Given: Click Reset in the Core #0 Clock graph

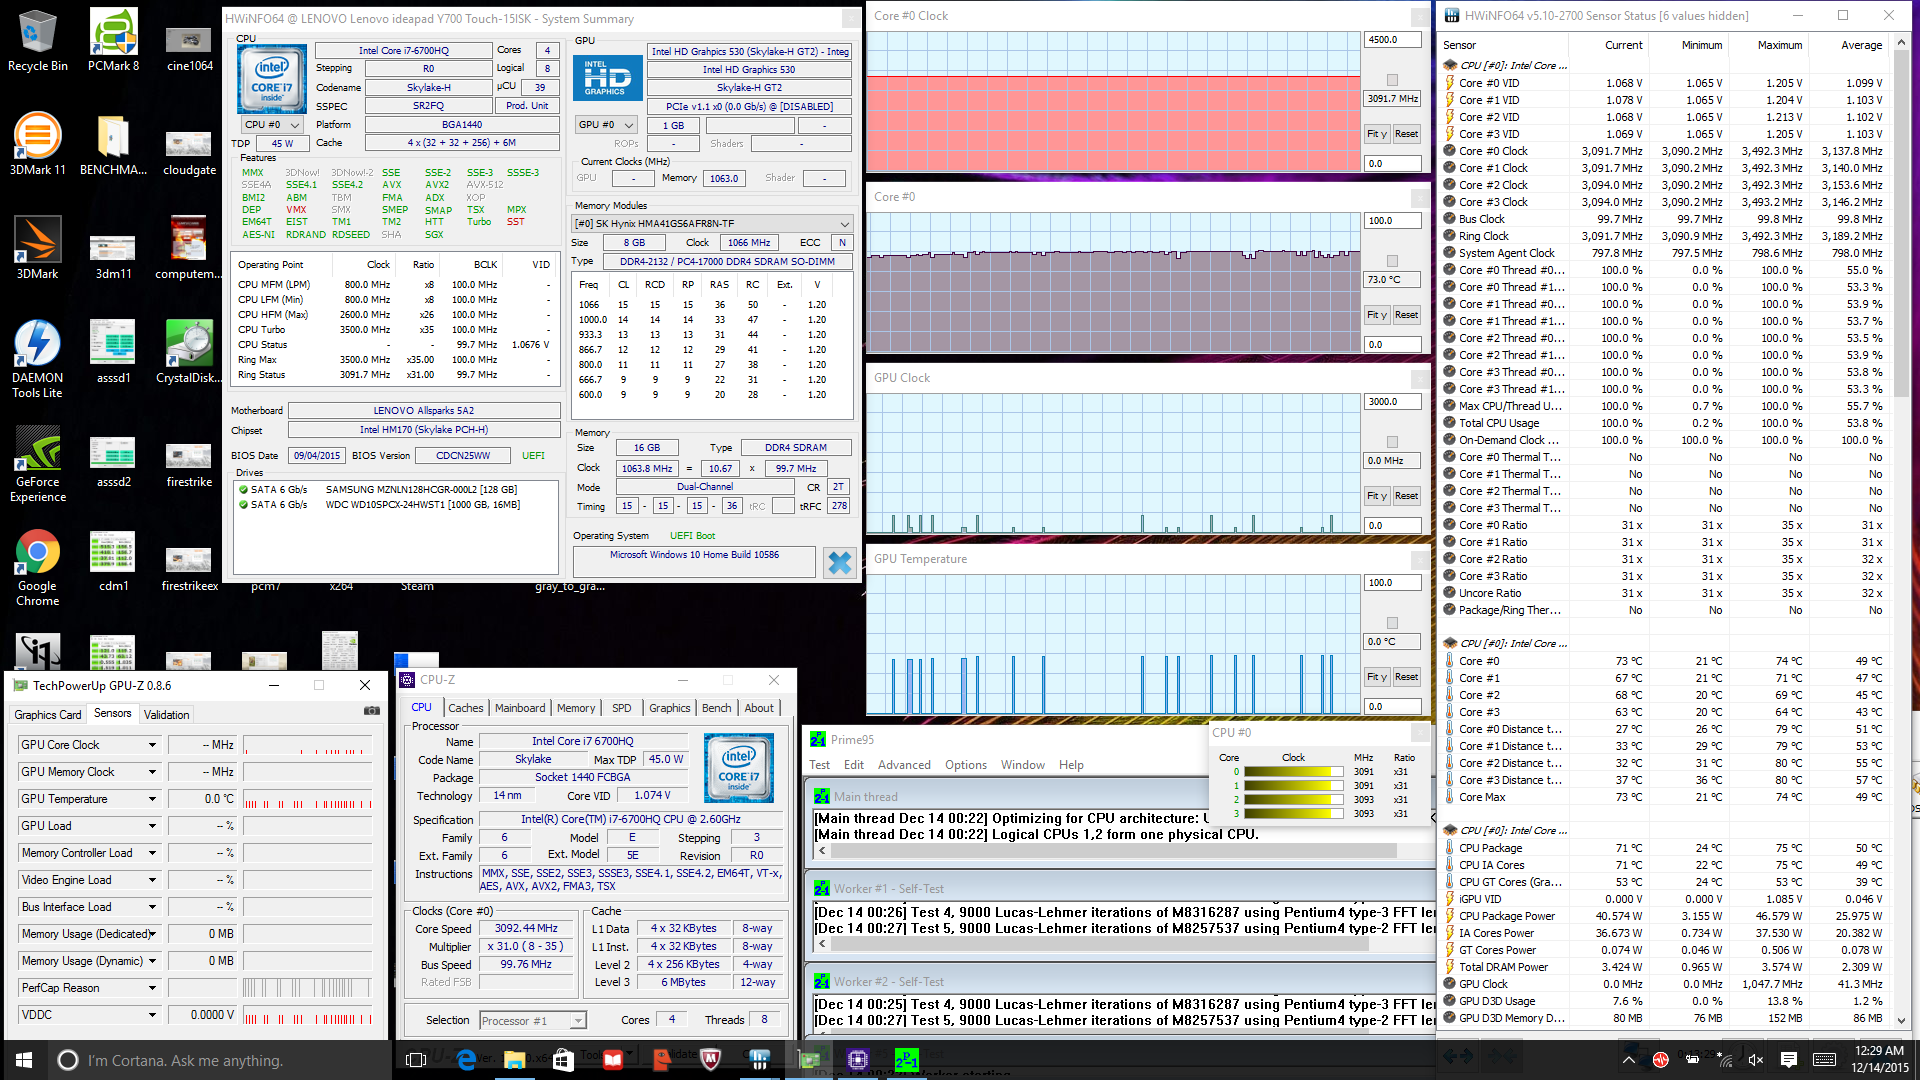Looking at the screenshot, I should tap(1406, 134).
